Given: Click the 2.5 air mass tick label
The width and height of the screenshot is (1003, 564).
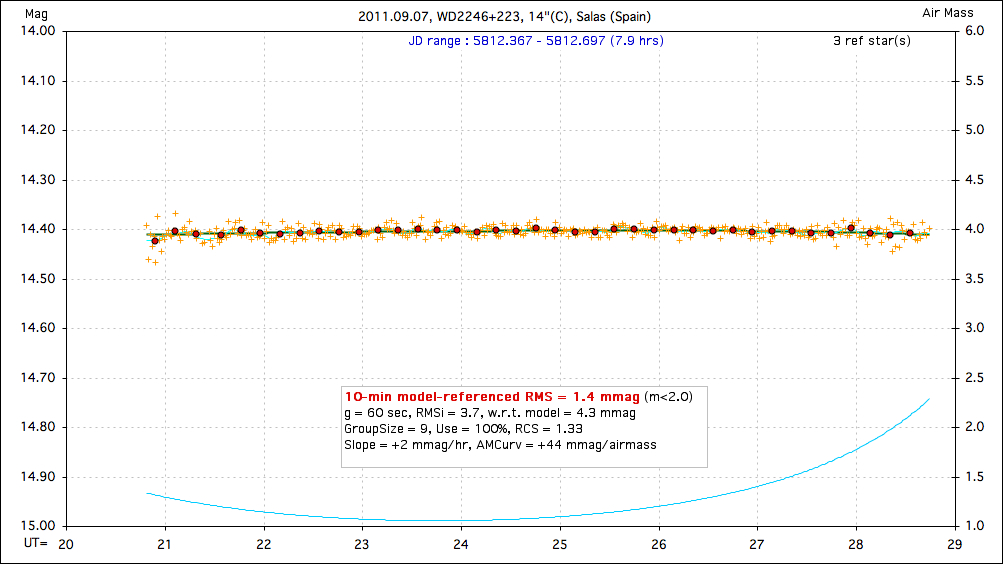Looking at the screenshot, I should (975, 378).
